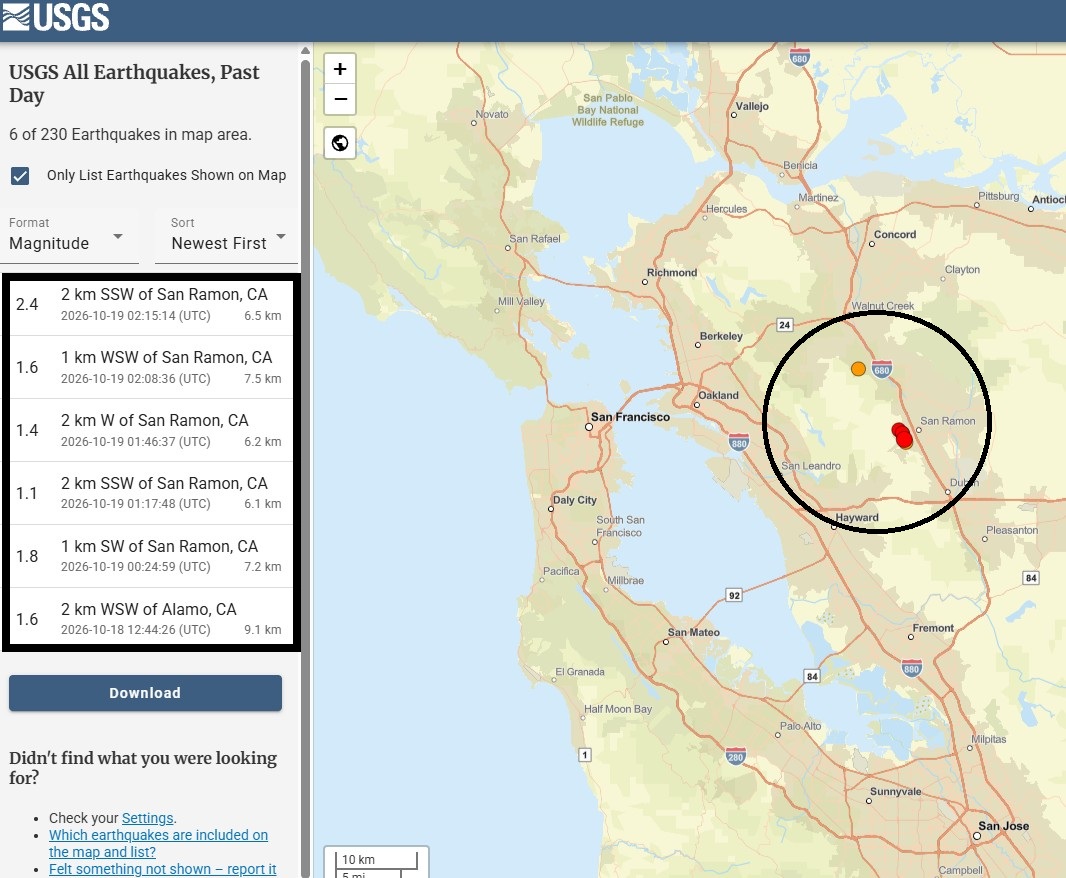Click the Berkeley label on map
The height and width of the screenshot is (878, 1066).
(x=721, y=336)
